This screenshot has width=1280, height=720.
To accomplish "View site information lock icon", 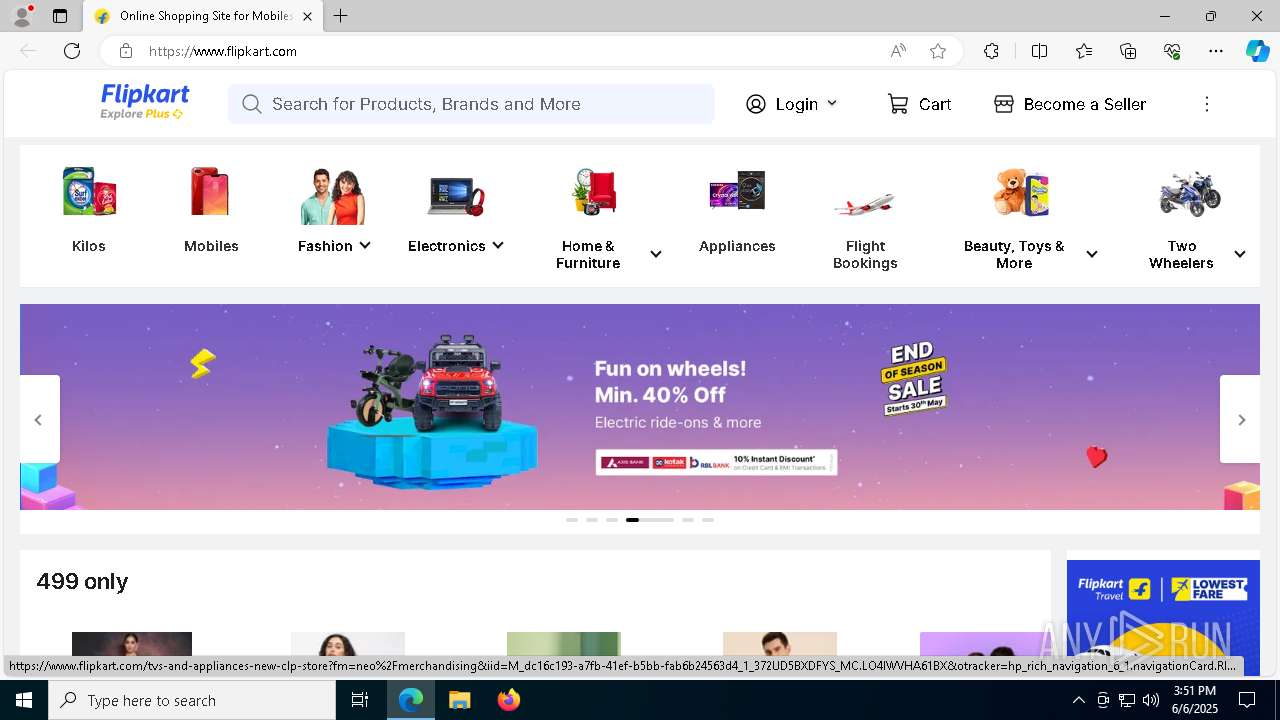I will 125,51.
